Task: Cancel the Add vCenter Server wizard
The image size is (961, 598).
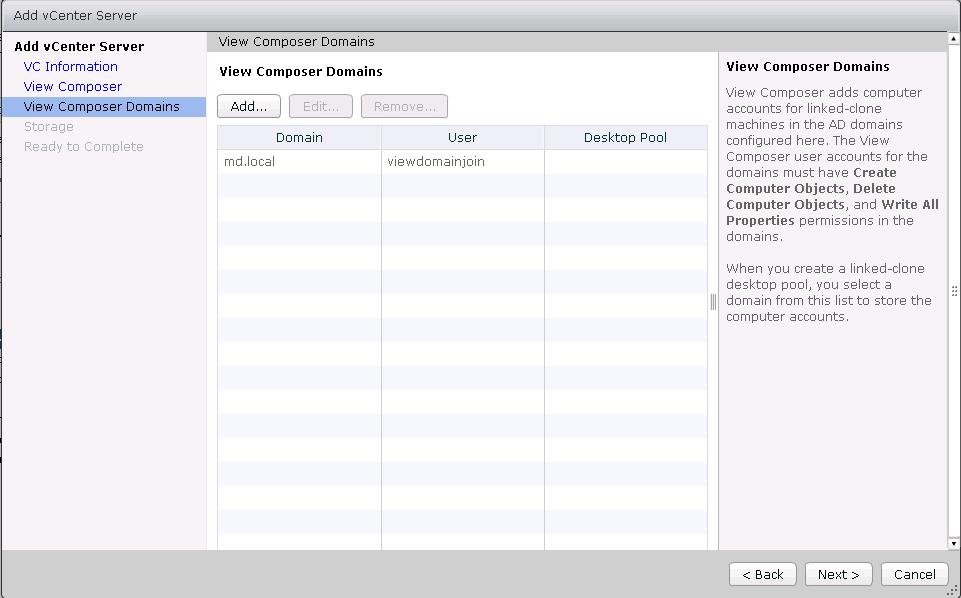Action: (x=914, y=574)
